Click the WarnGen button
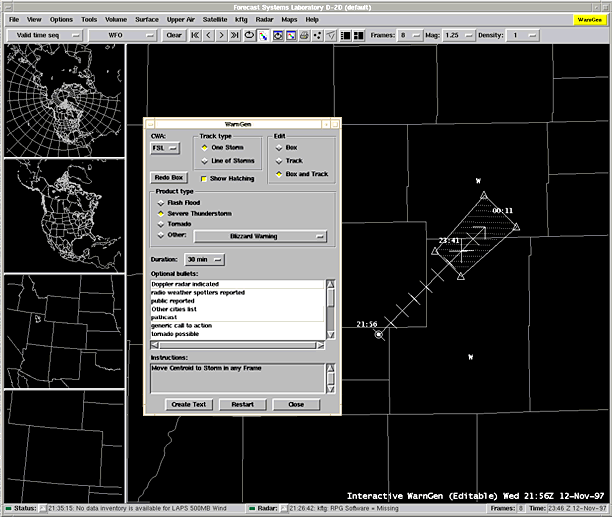Screen dimensions: 612x517 pyautogui.click(x=589, y=20)
